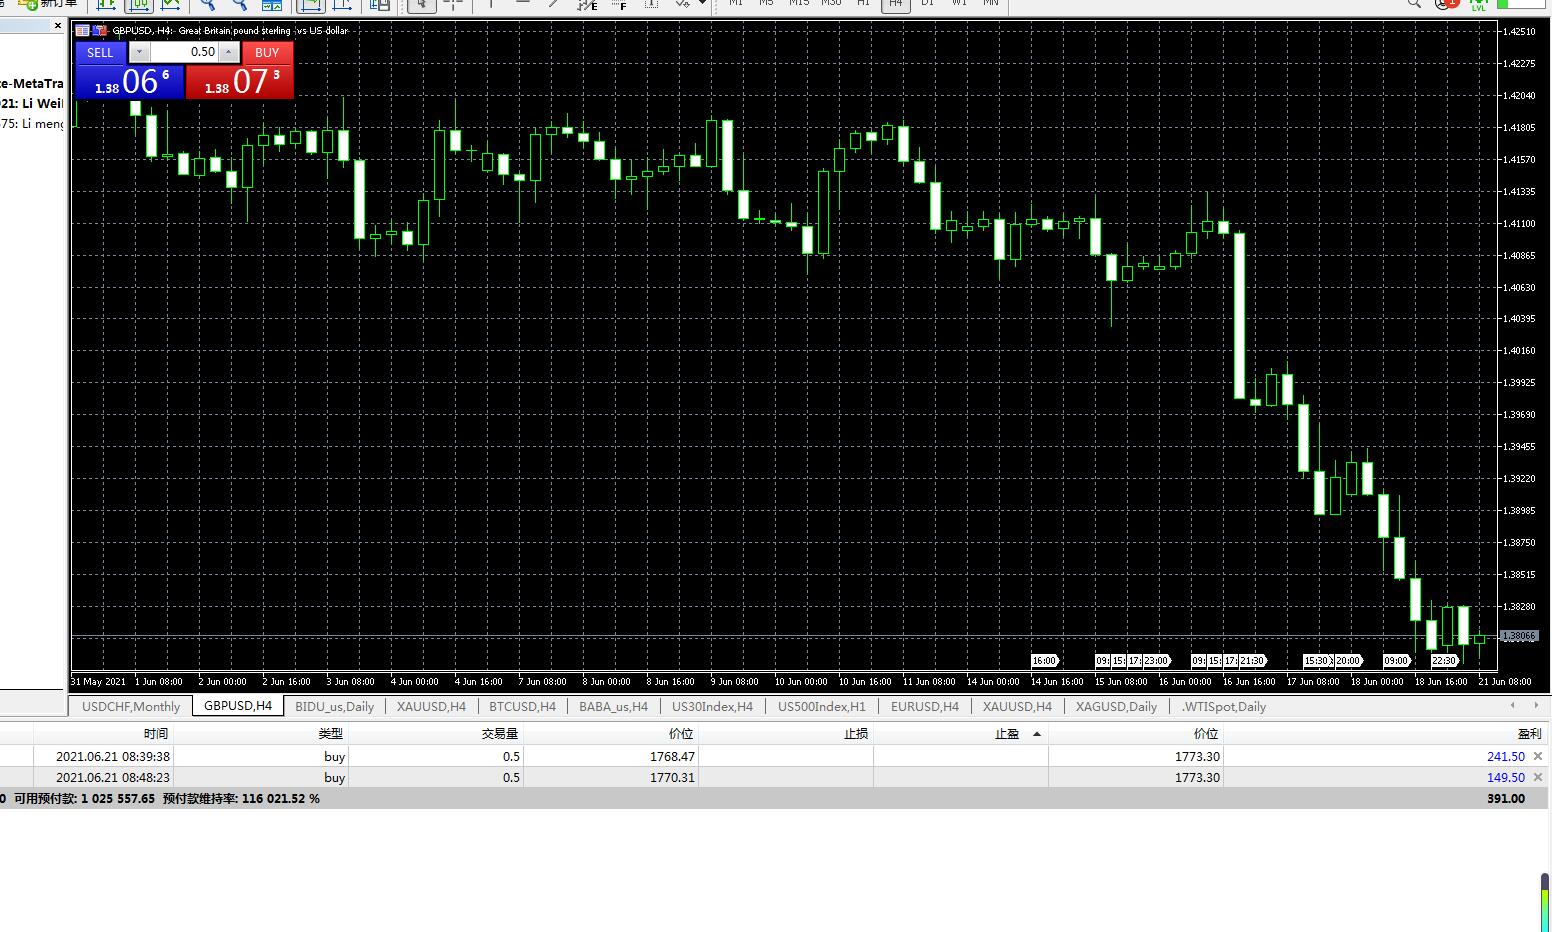Select the BABA_us,H4 chart tab

pyautogui.click(x=613, y=706)
